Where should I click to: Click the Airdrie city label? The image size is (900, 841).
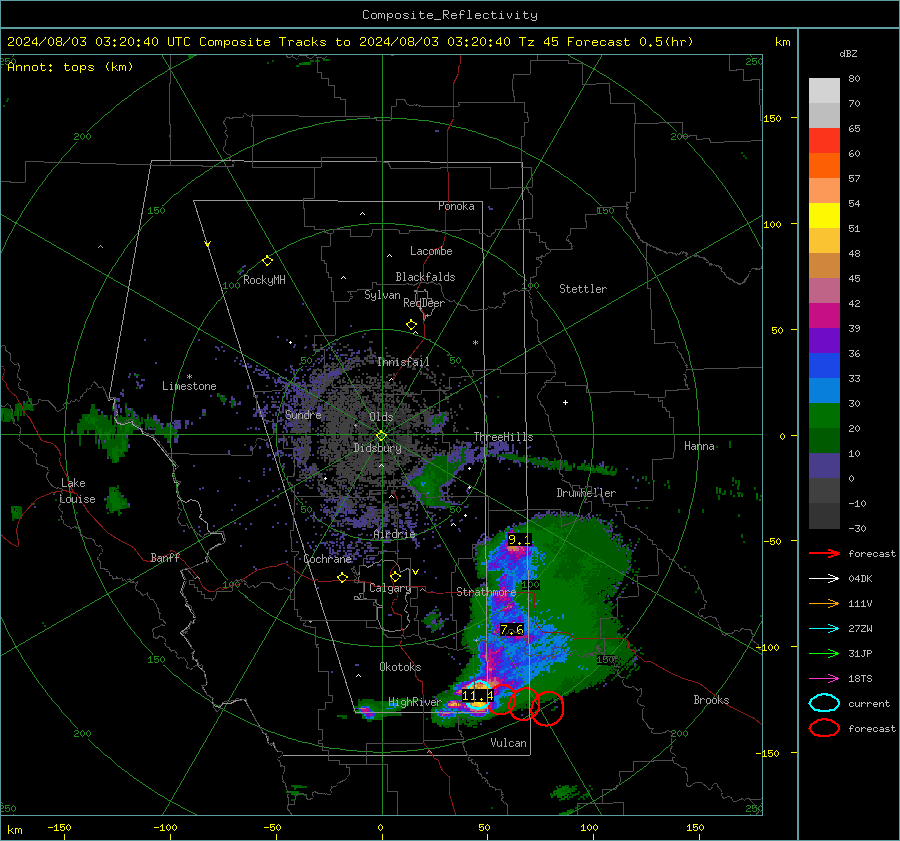tap(394, 534)
